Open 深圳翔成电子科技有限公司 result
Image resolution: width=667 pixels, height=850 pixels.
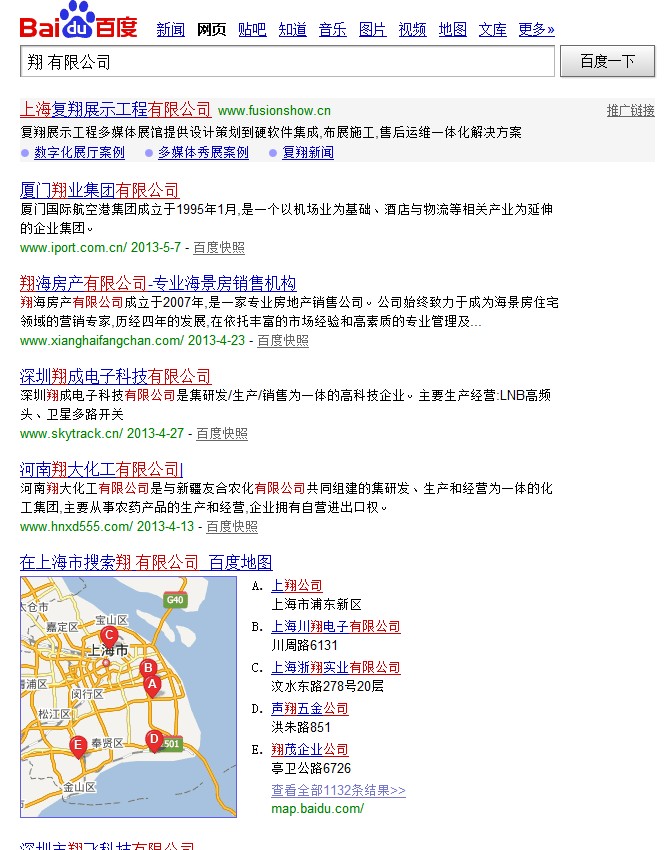[x=115, y=376]
